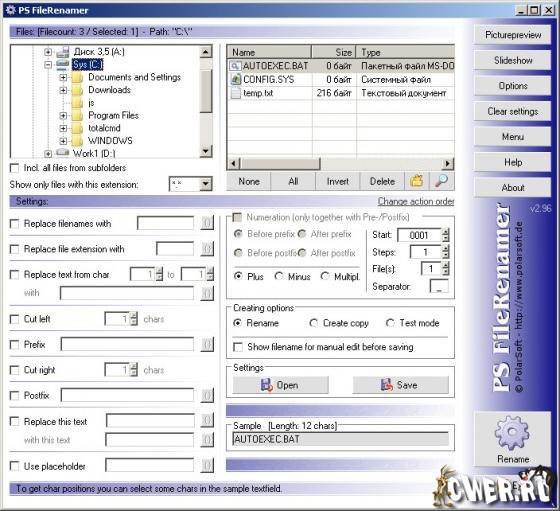This screenshot has height=511, width=560.
Task: Open Options from the side menu
Action: [512, 86]
